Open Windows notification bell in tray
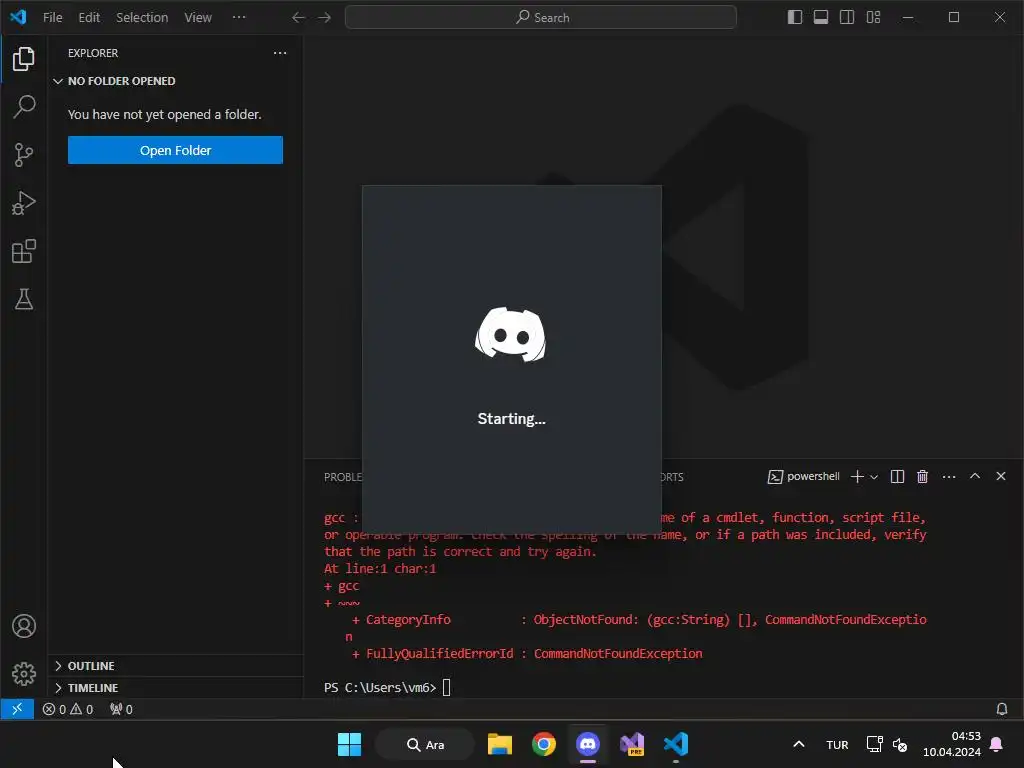 (x=997, y=744)
